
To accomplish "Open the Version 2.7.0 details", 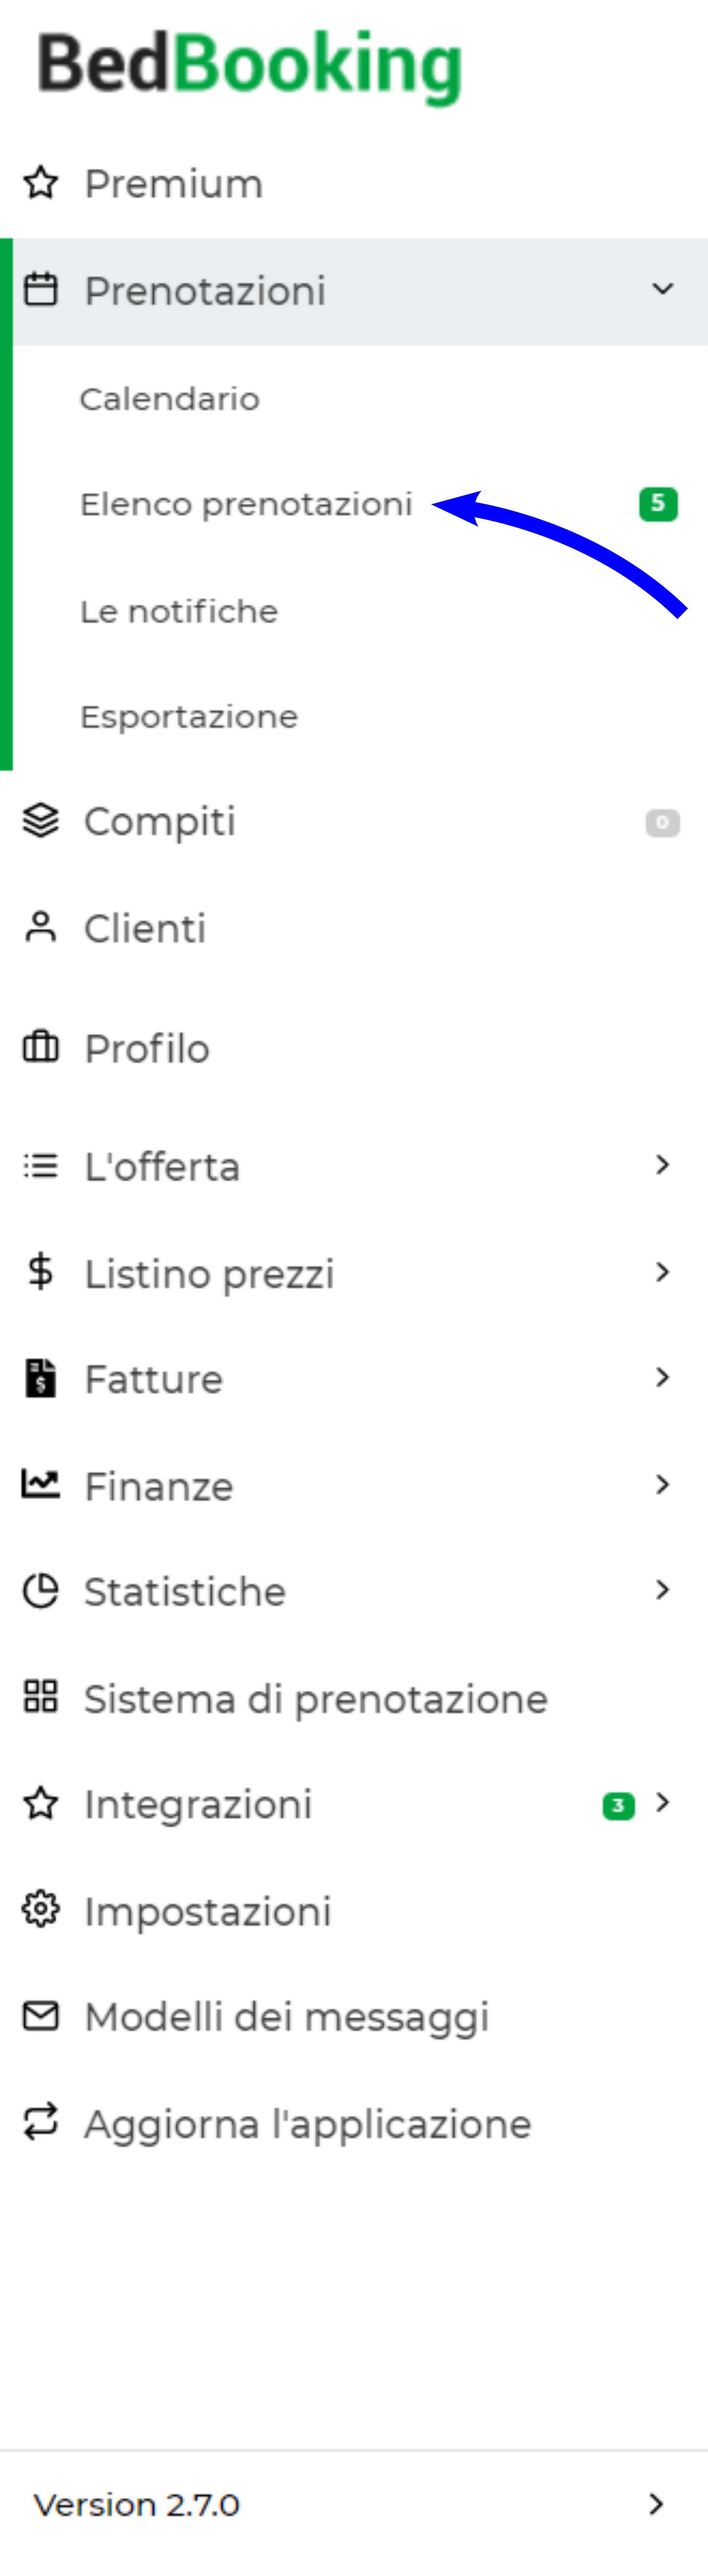I will [x=354, y=2504].
